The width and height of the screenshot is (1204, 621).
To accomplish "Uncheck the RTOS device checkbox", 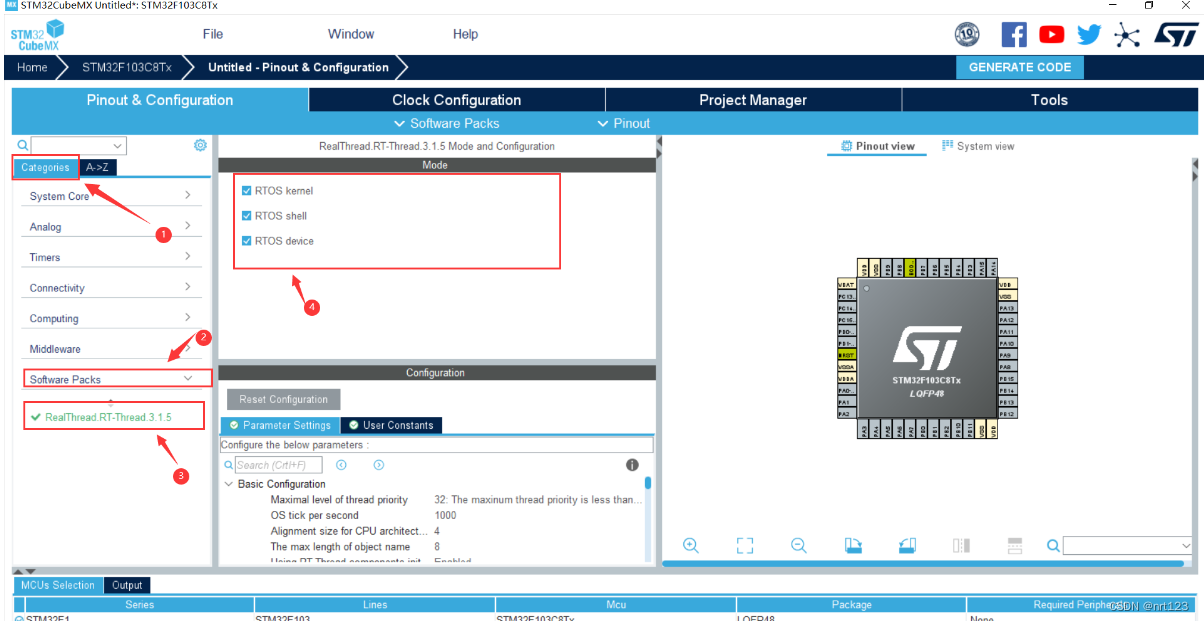I will point(246,240).
